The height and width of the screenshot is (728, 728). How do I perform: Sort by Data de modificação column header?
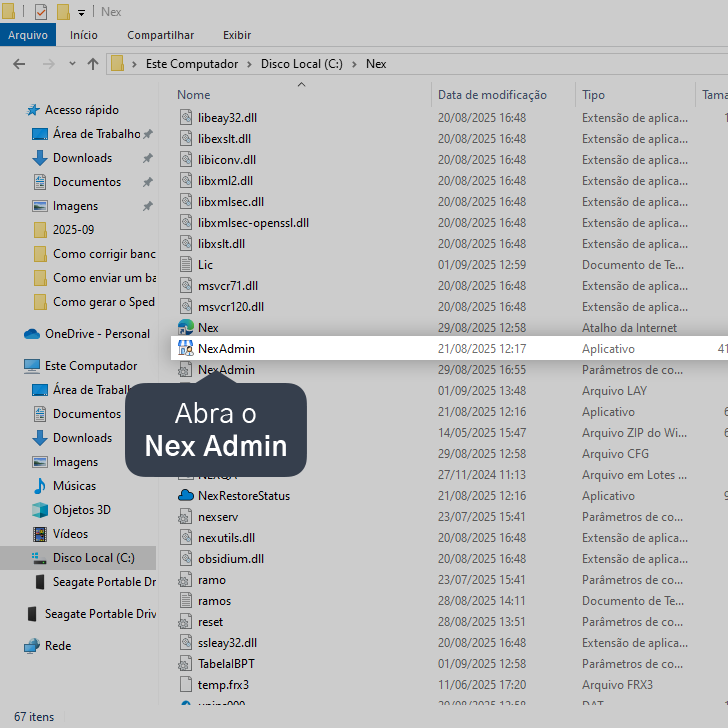[492, 95]
